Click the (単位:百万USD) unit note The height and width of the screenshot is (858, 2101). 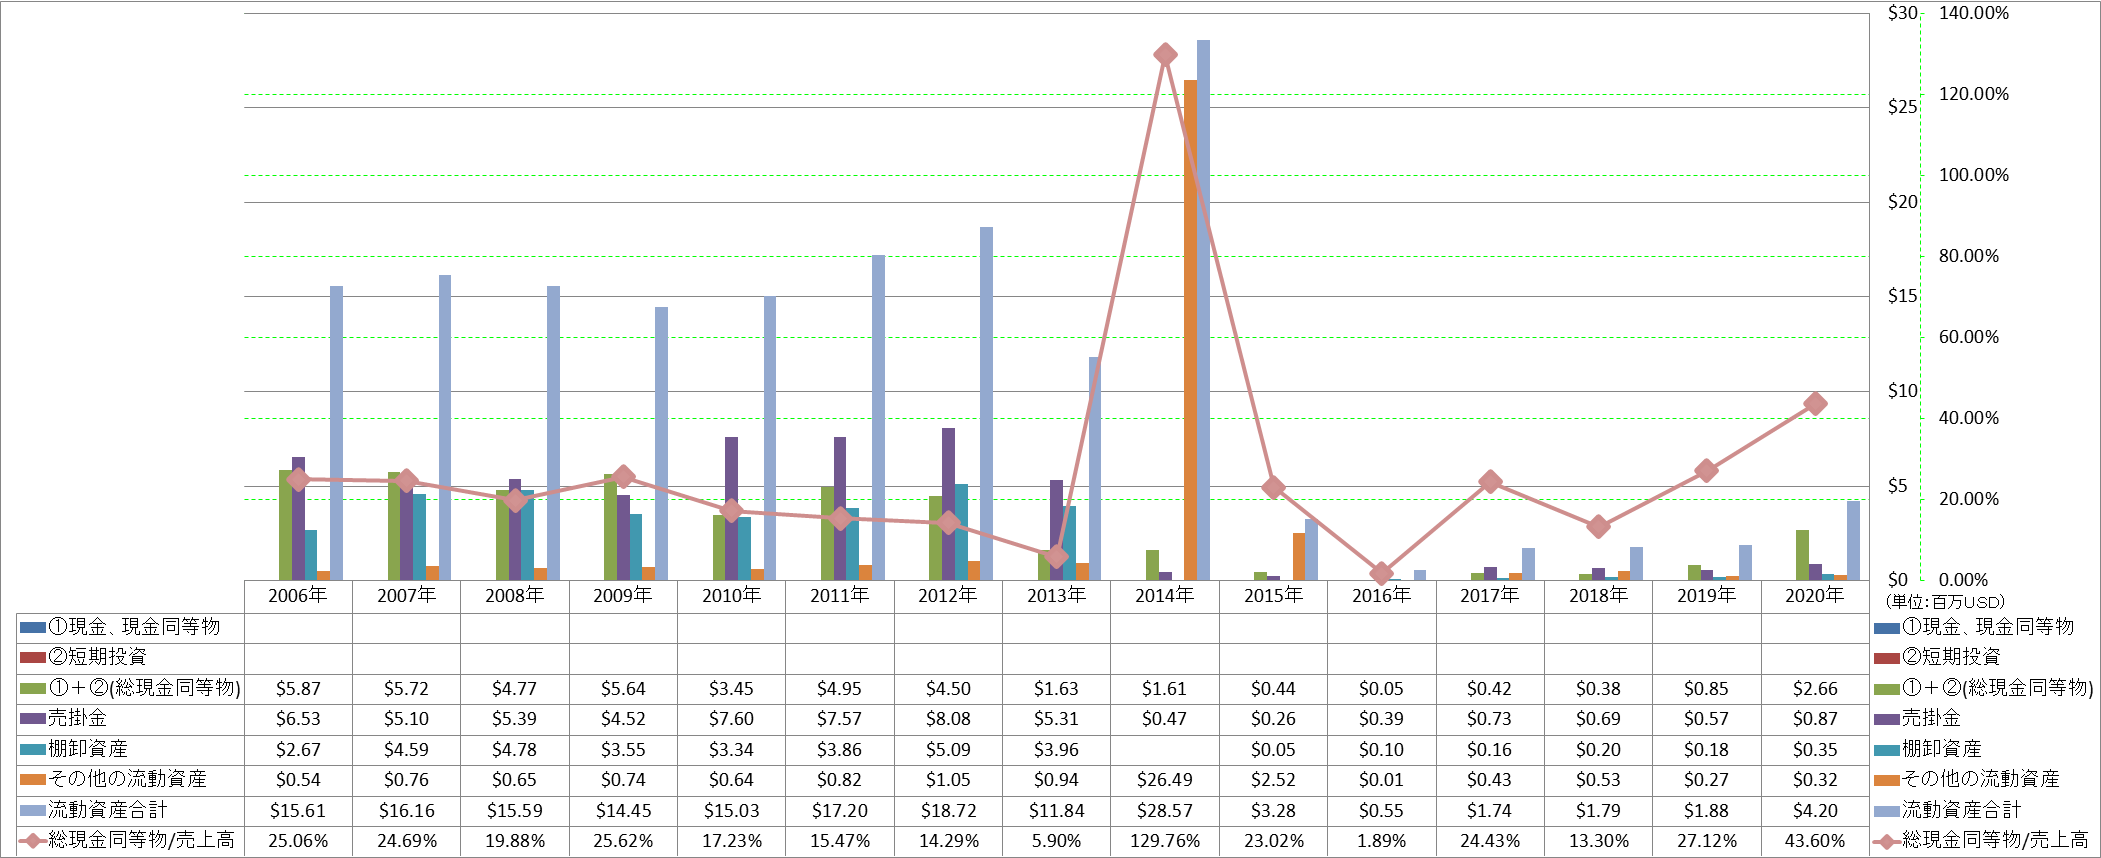point(1945,602)
